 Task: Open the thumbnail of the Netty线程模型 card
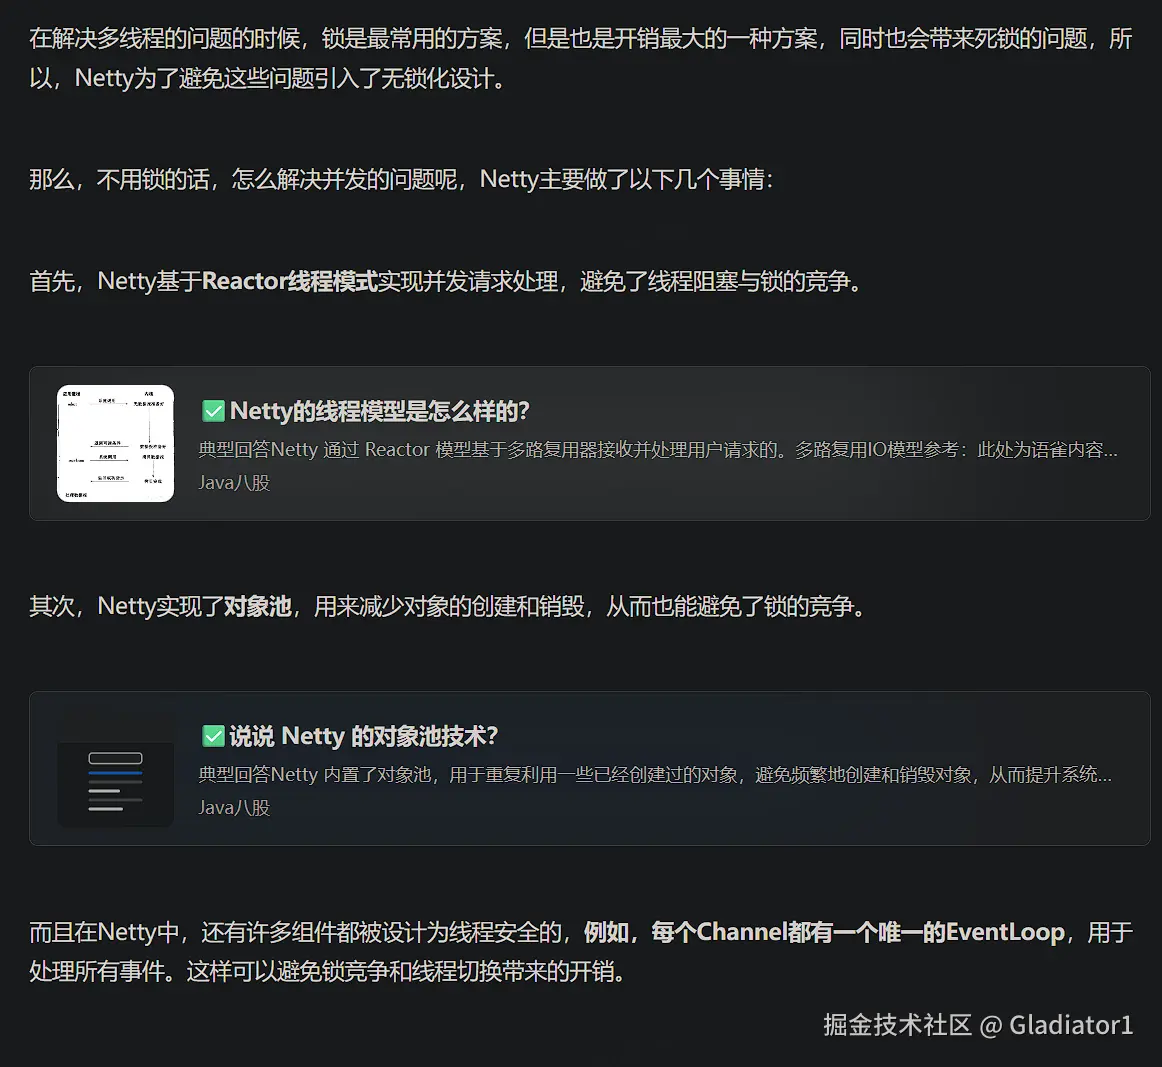coord(116,443)
